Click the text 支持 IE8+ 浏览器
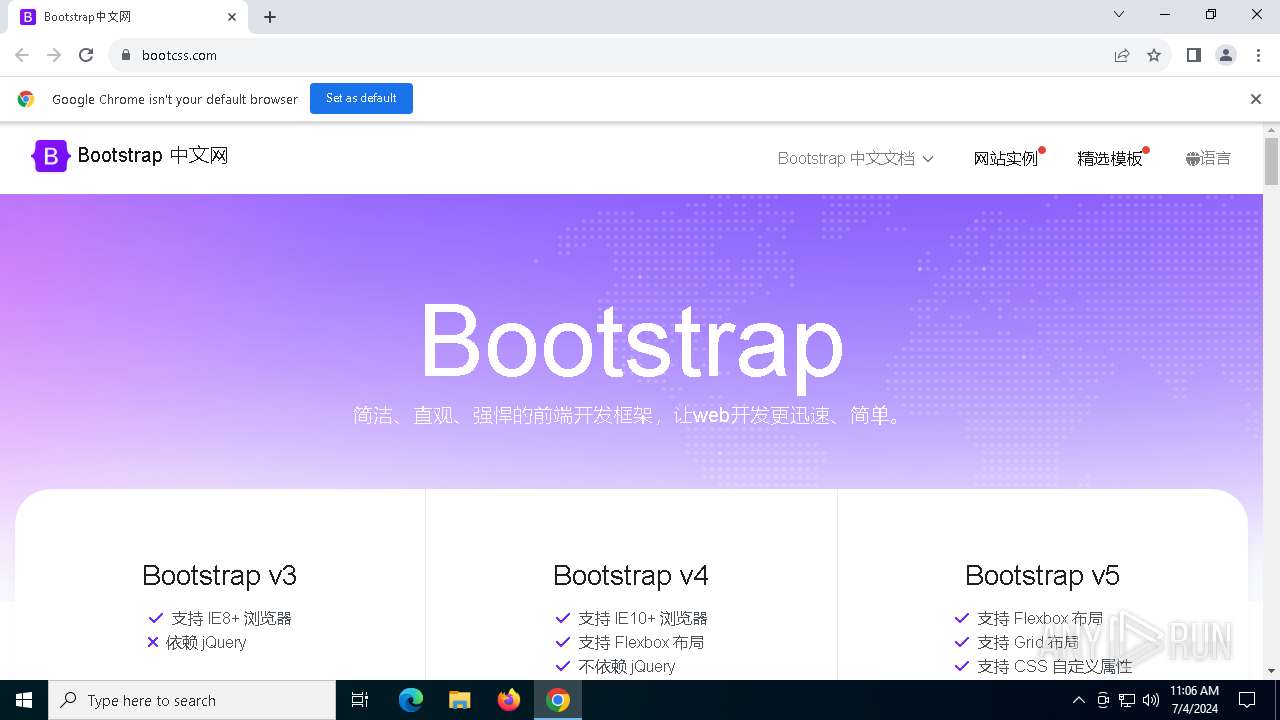Viewport: 1280px width, 720px height. click(231, 618)
